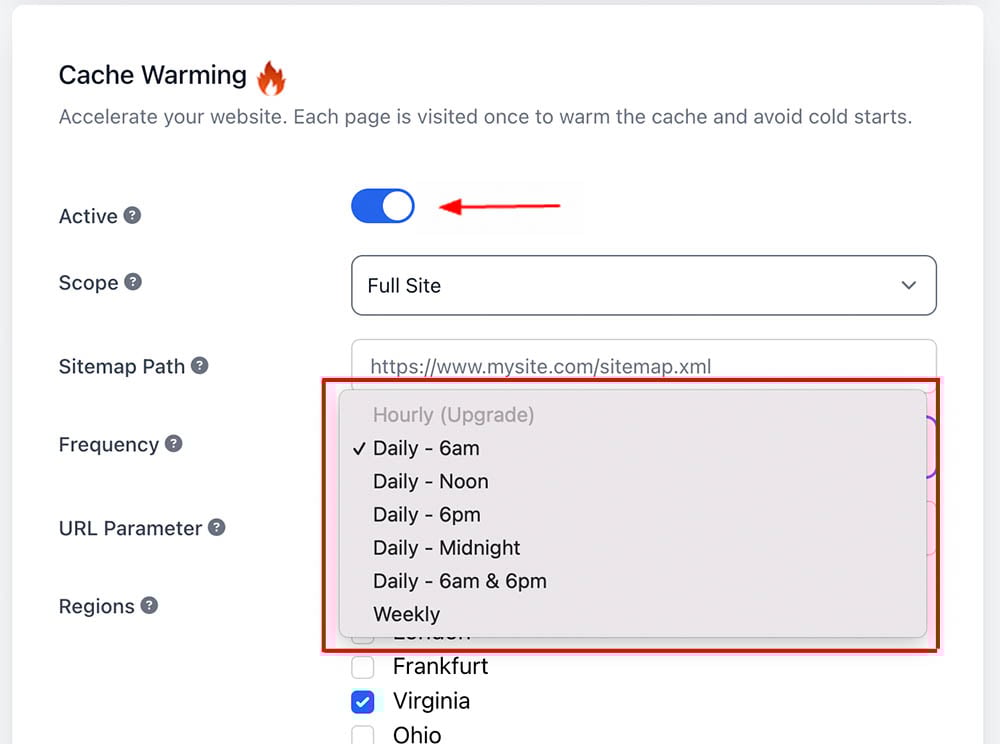Open the Sitemap Path help tooltip icon
The image size is (1000, 744).
[x=200, y=366]
